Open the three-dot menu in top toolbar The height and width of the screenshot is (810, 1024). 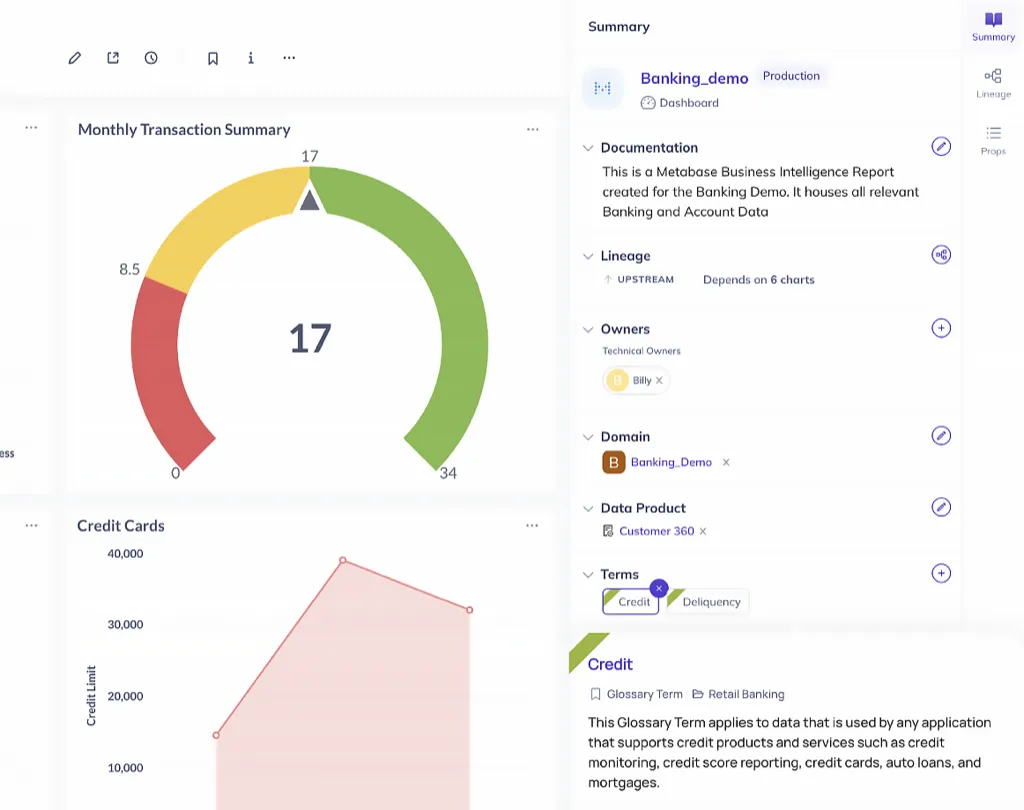tap(289, 58)
